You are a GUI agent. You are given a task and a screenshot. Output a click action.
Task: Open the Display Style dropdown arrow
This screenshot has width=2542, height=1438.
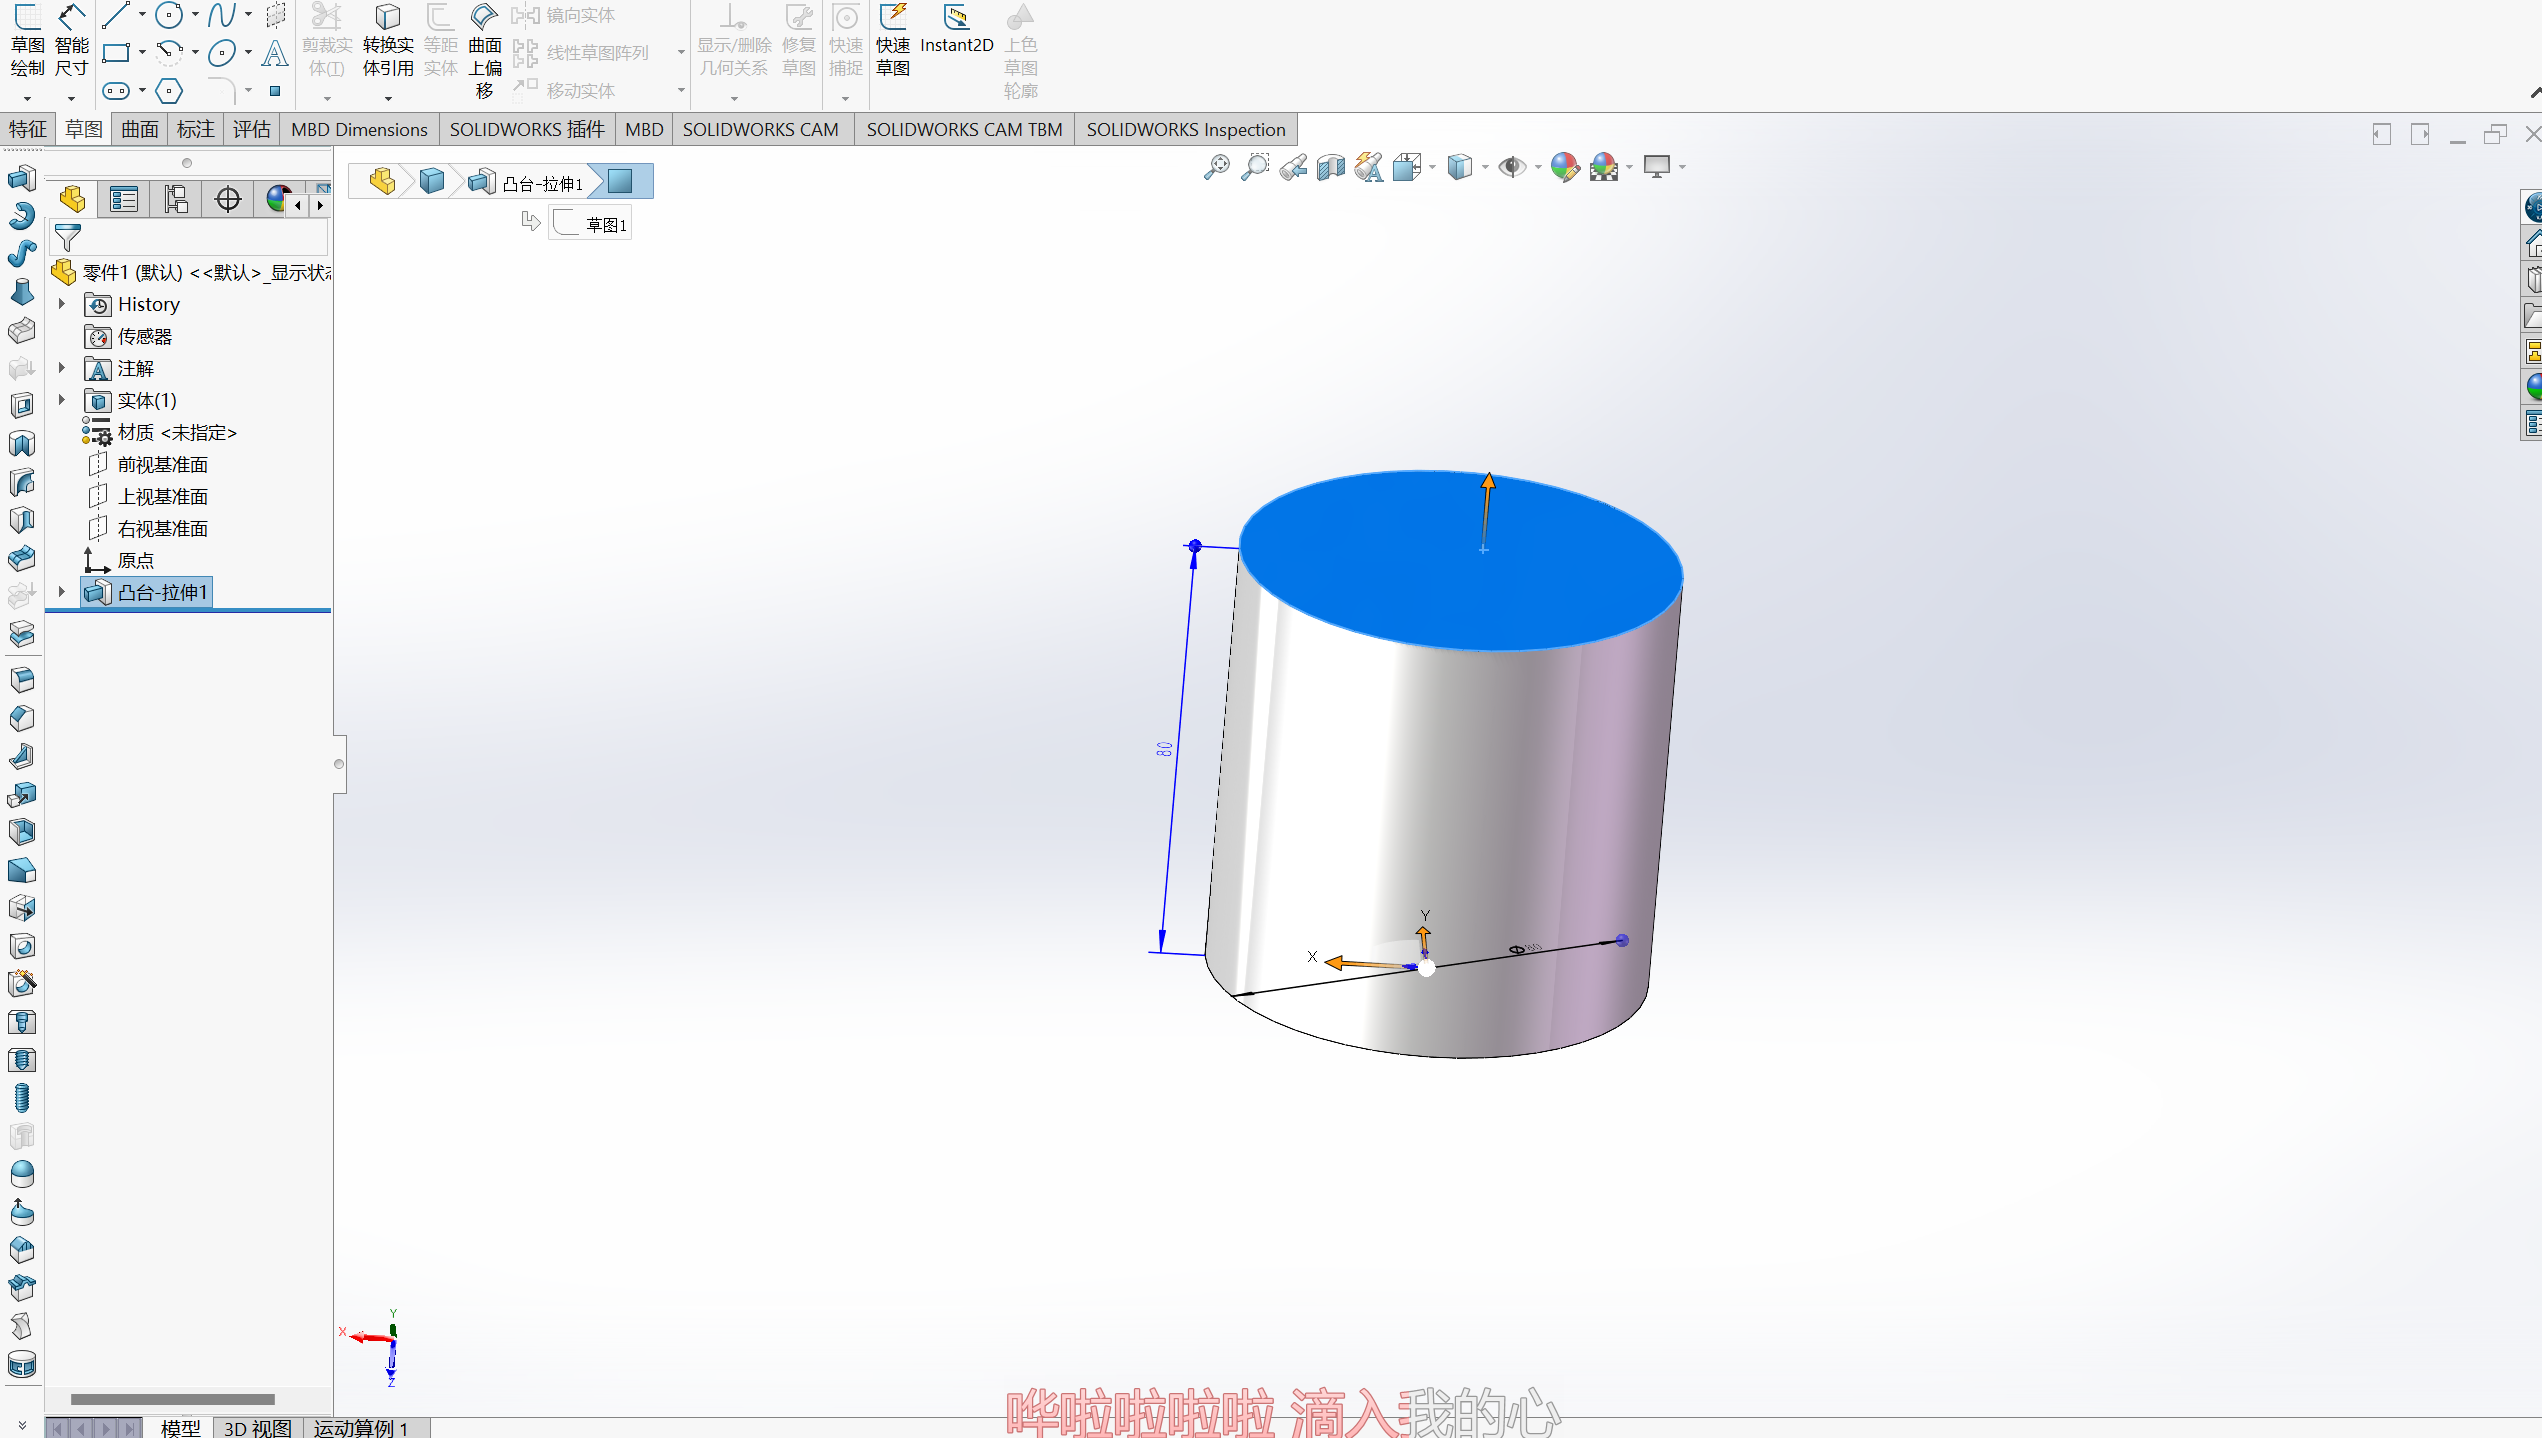1485,167
